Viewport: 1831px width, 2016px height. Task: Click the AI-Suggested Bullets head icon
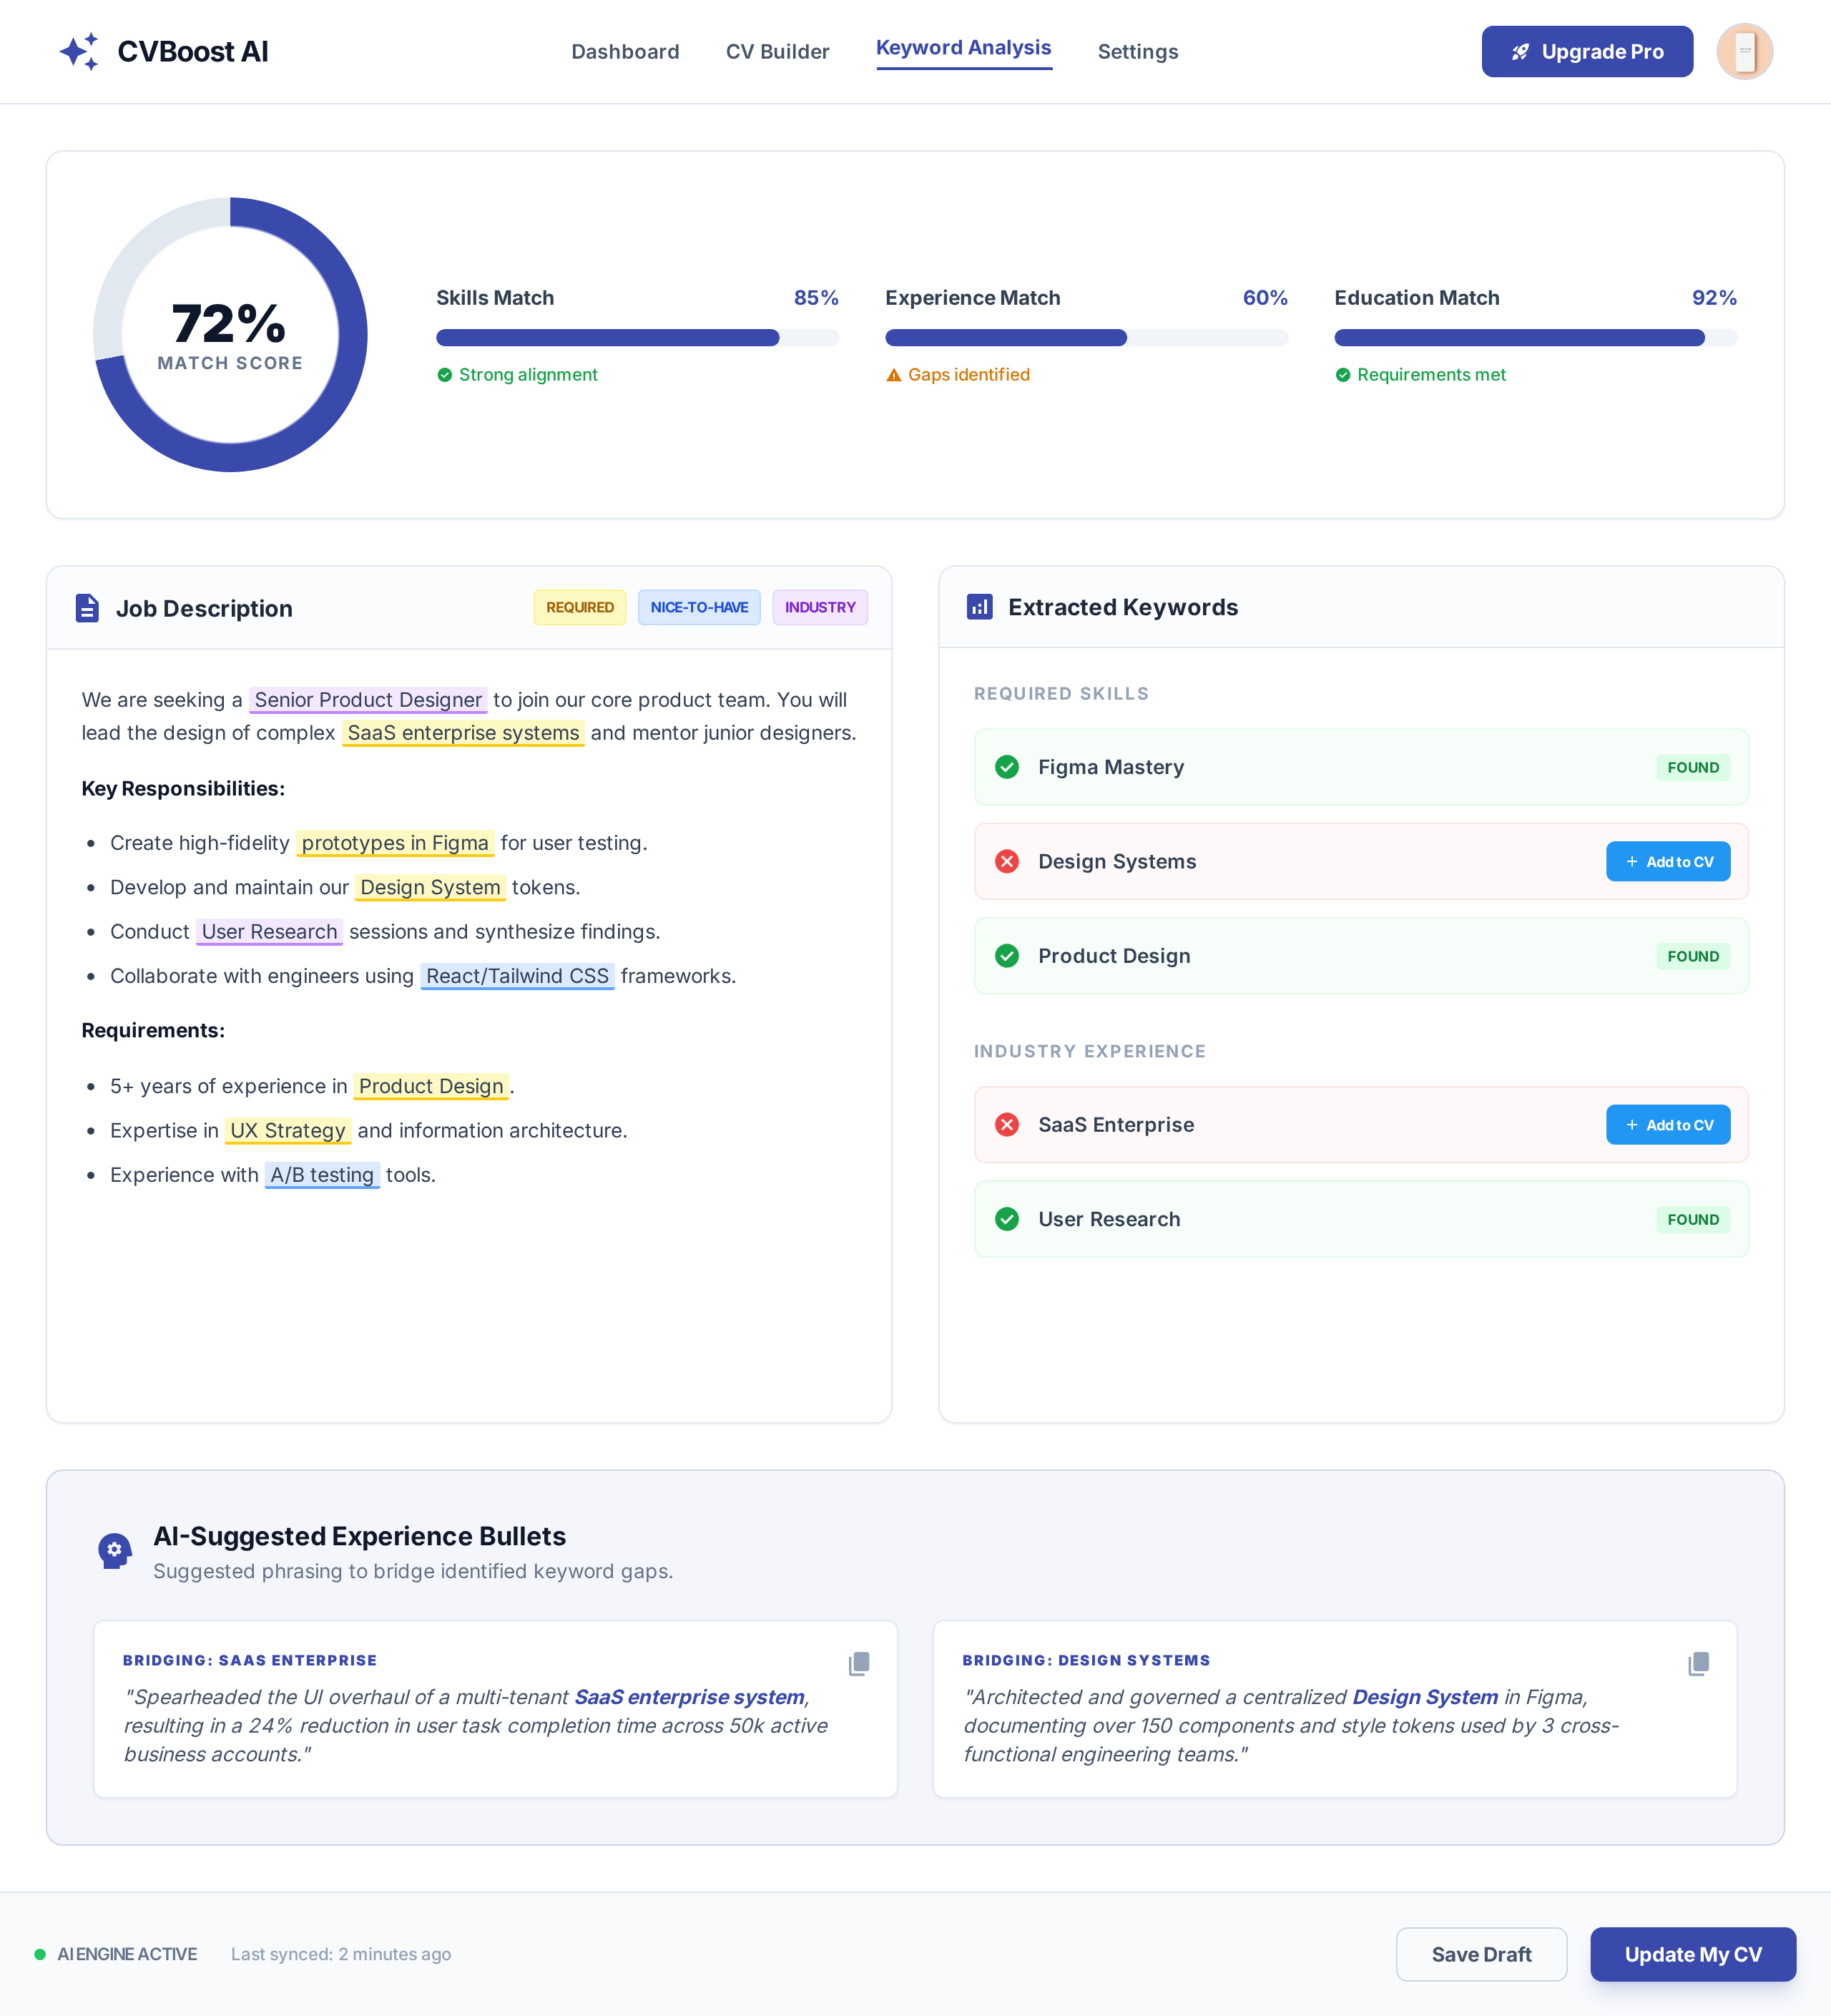pos(115,1550)
